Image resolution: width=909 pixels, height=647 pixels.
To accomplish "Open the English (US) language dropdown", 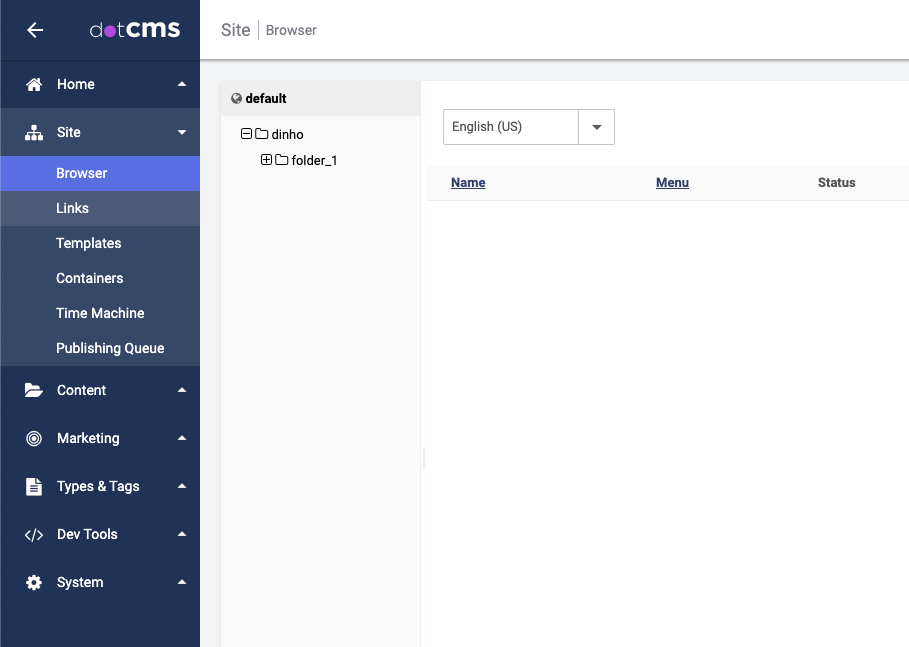I will point(597,127).
